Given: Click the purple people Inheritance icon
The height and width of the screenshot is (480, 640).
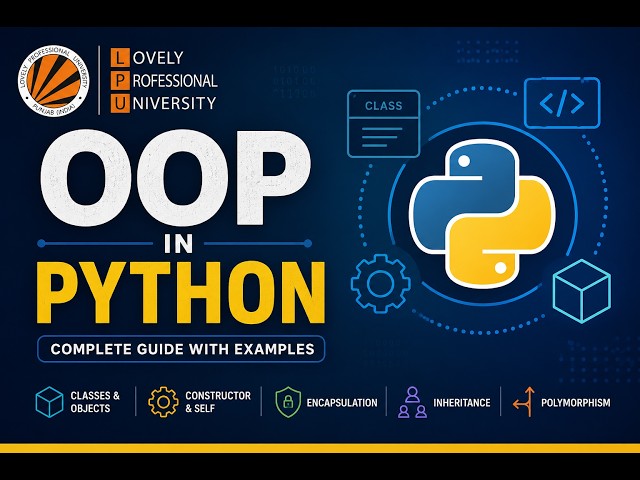Looking at the screenshot, I should click(412, 402).
